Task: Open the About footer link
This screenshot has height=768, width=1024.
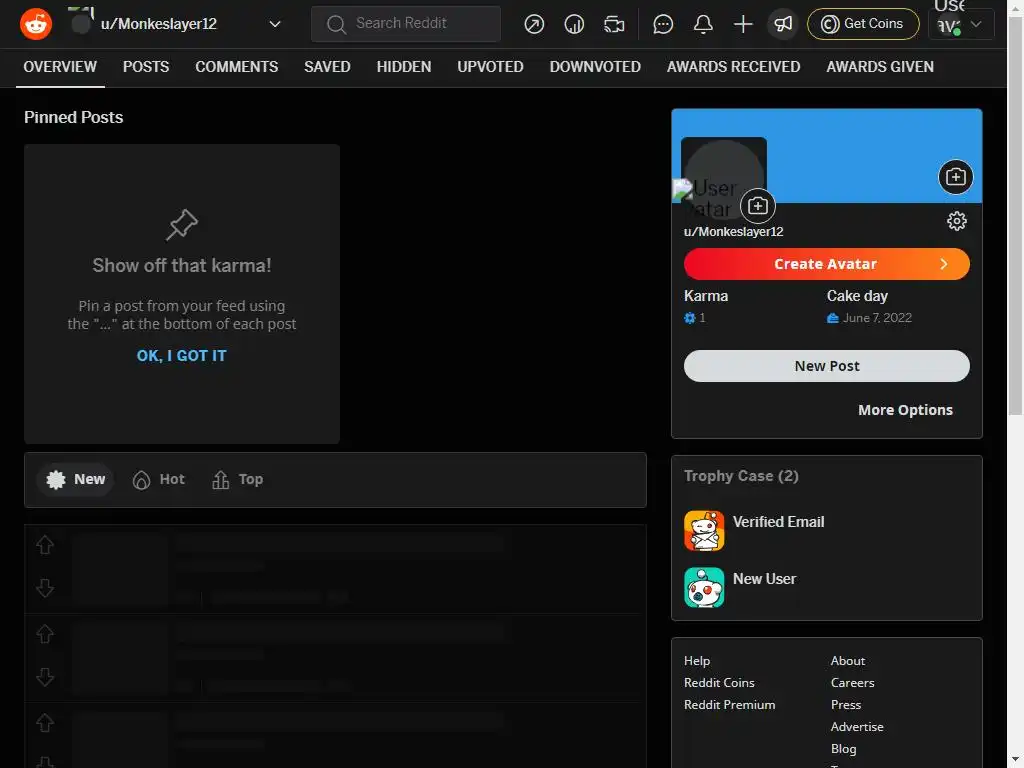Action: [848, 661]
